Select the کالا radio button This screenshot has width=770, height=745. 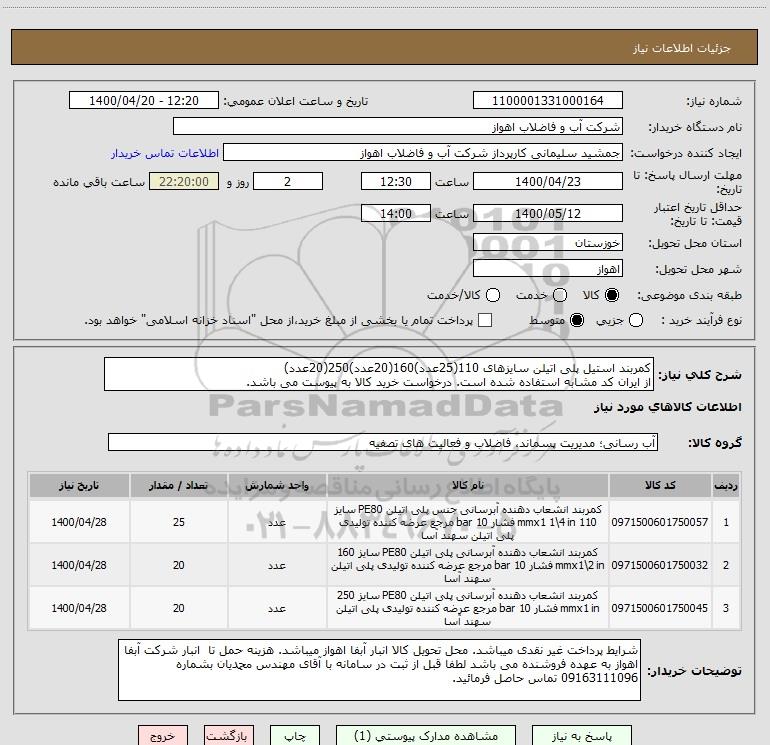pyautogui.click(x=612, y=295)
